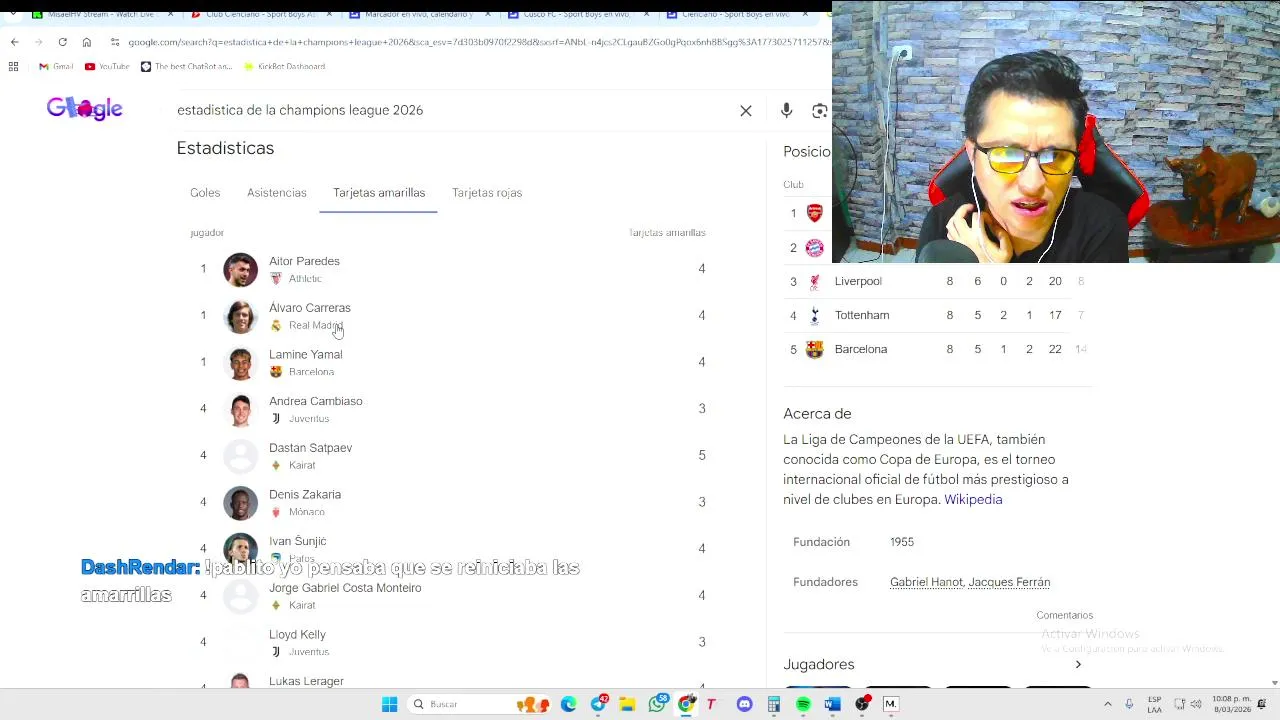The width and height of the screenshot is (1280, 720).
Task: Click Dastan Satpaev player name
Action: pos(310,448)
